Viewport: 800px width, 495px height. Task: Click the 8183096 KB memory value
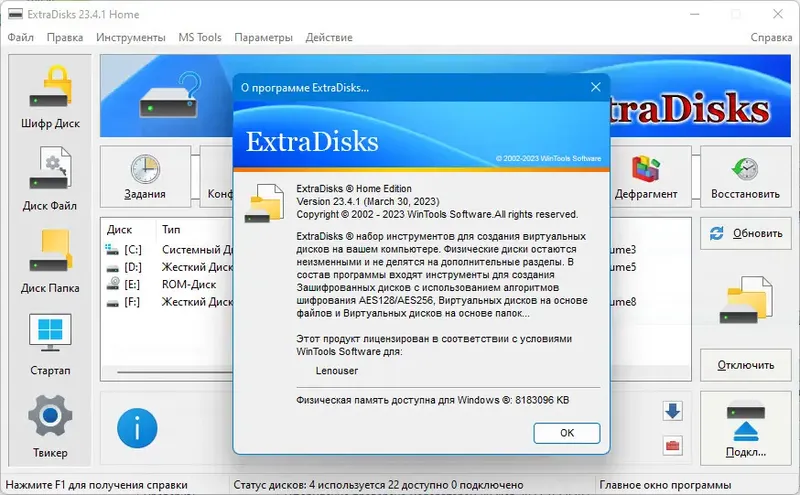[542, 400]
